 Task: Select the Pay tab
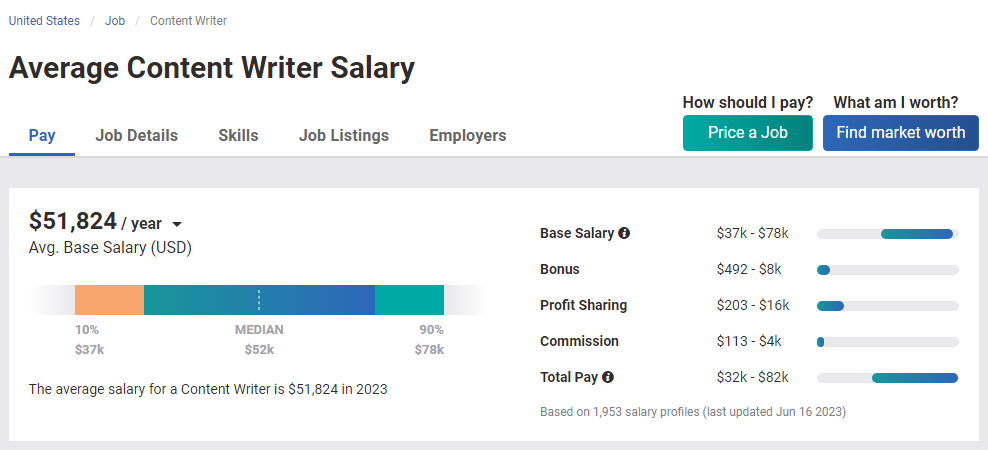point(42,135)
